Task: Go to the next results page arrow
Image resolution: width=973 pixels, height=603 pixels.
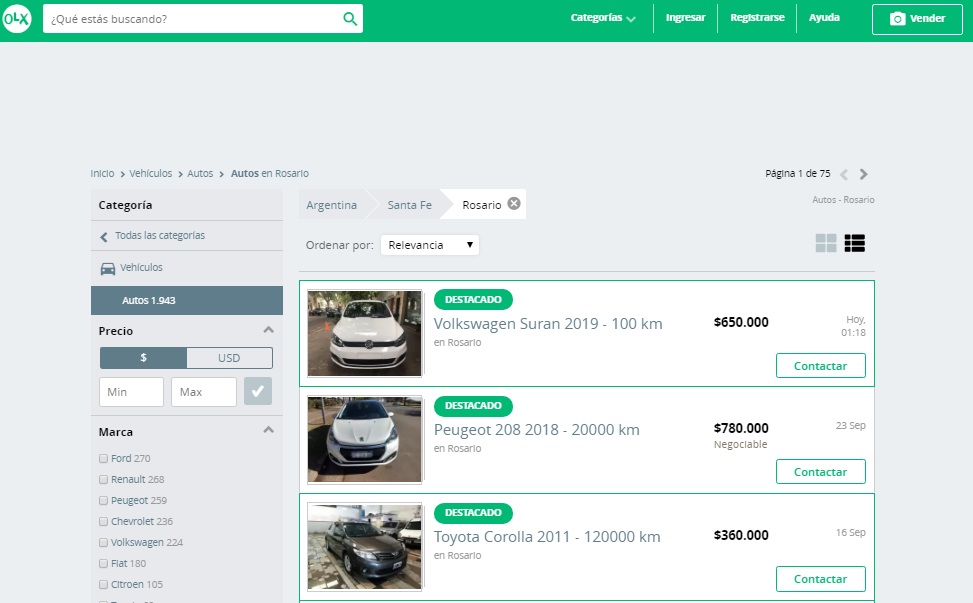Action: coord(863,174)
